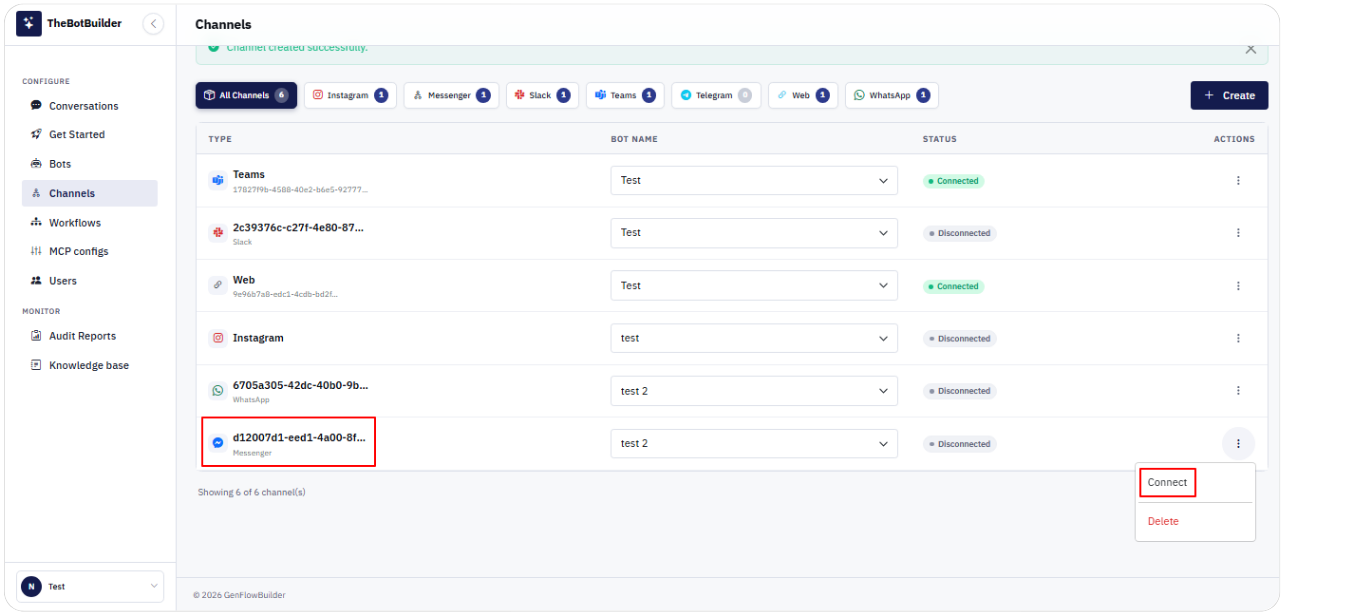
Task: Click the Showing 6 of 6 channel(s) text
Action: pos(251,492)
